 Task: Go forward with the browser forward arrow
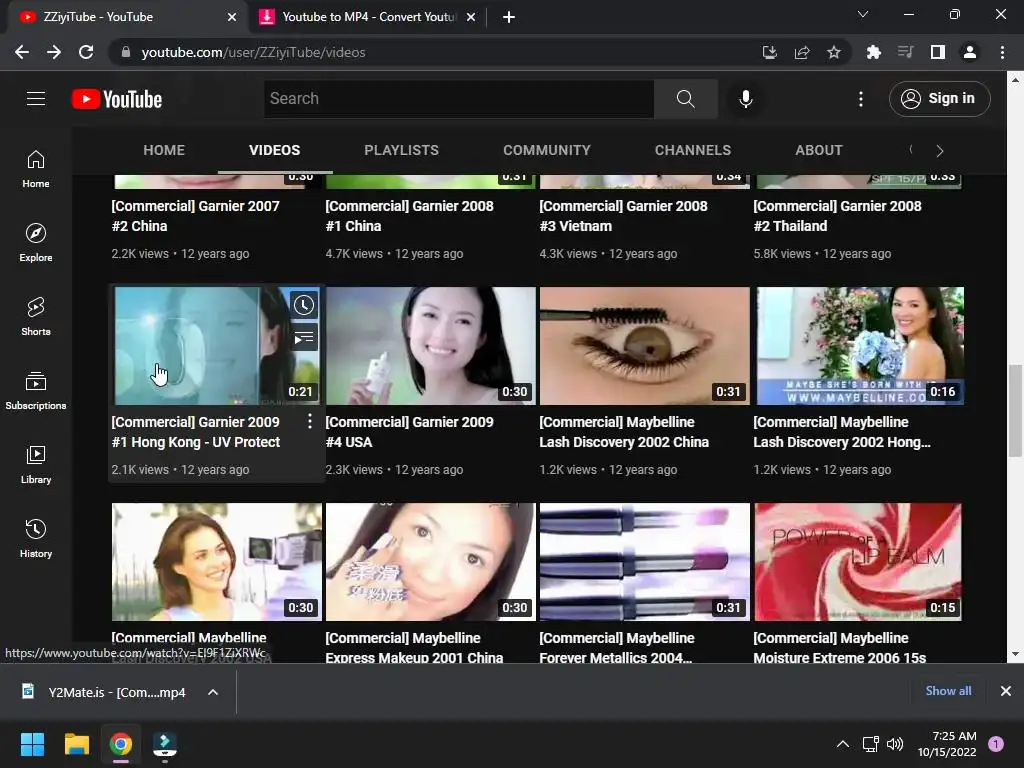[54, 52]
